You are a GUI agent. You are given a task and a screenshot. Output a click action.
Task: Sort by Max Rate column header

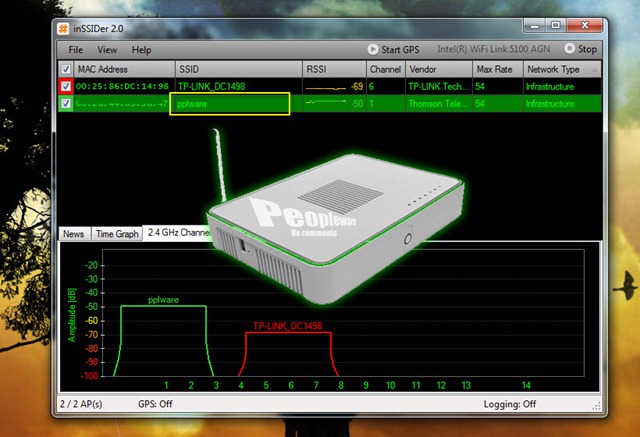pyautogui.click(x=498, y=69)
